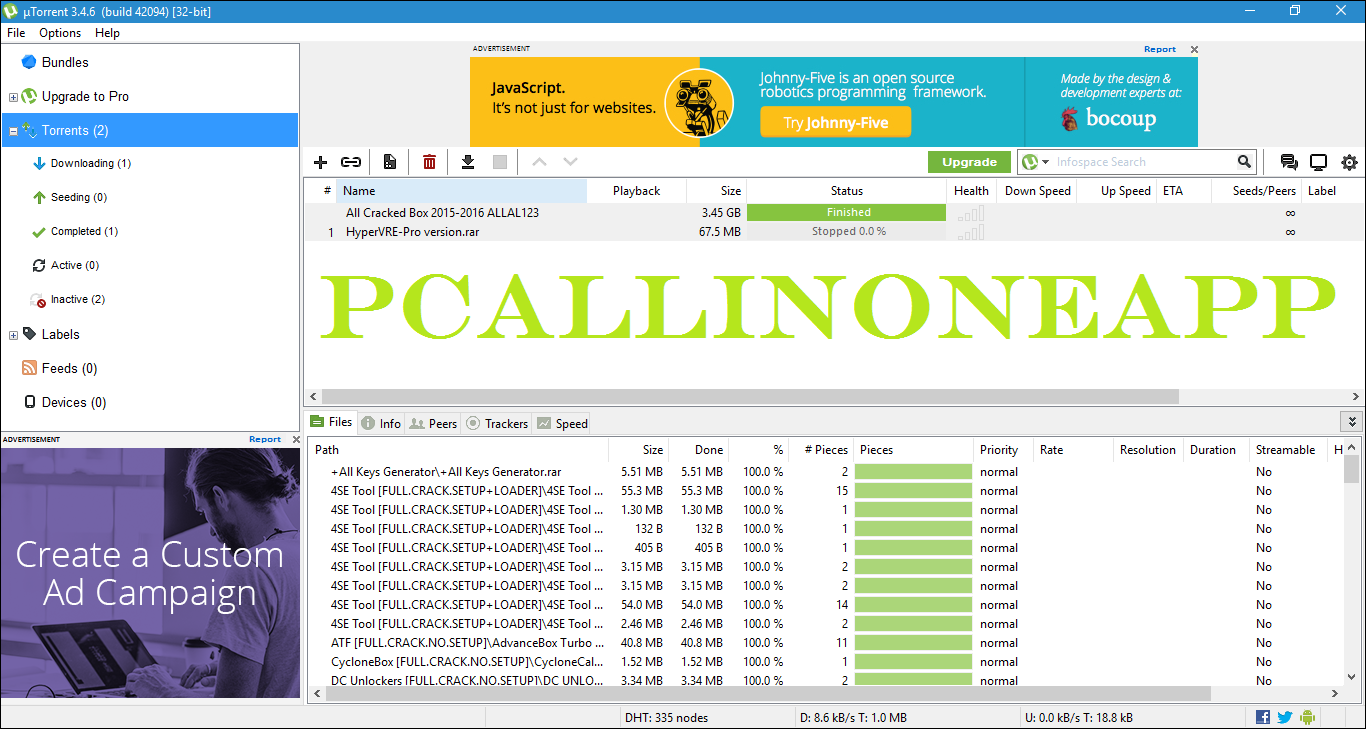Image resolution: width=1366 pixels, height=729 pixels.
Task: Click Move Up Queue arrow
Action: point(539,162)
